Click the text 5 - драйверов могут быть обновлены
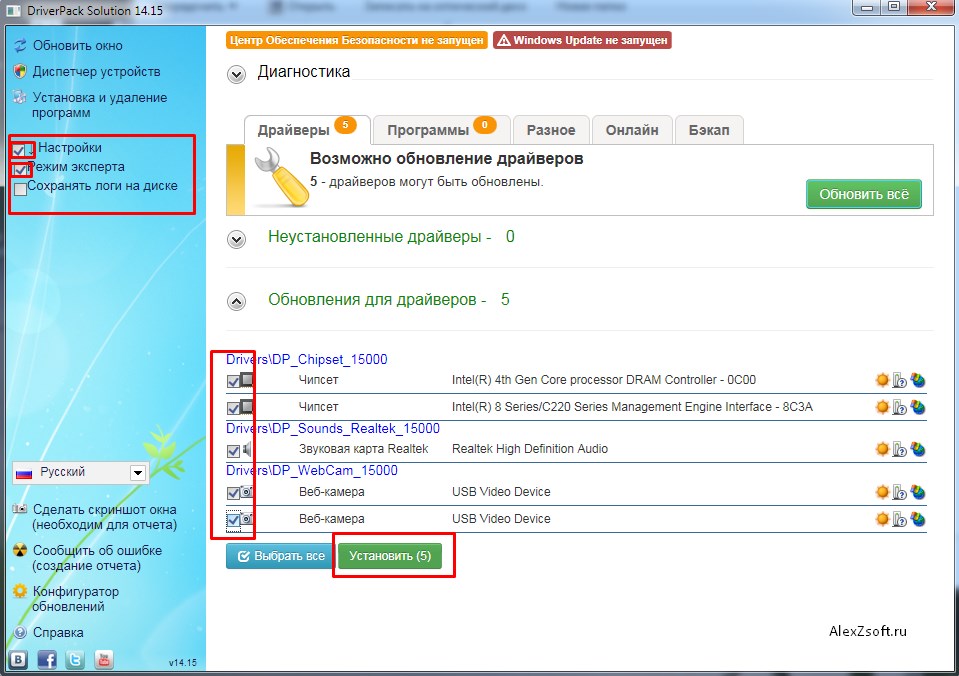This screenshot has height=676, width=959. tap(426, 182)
